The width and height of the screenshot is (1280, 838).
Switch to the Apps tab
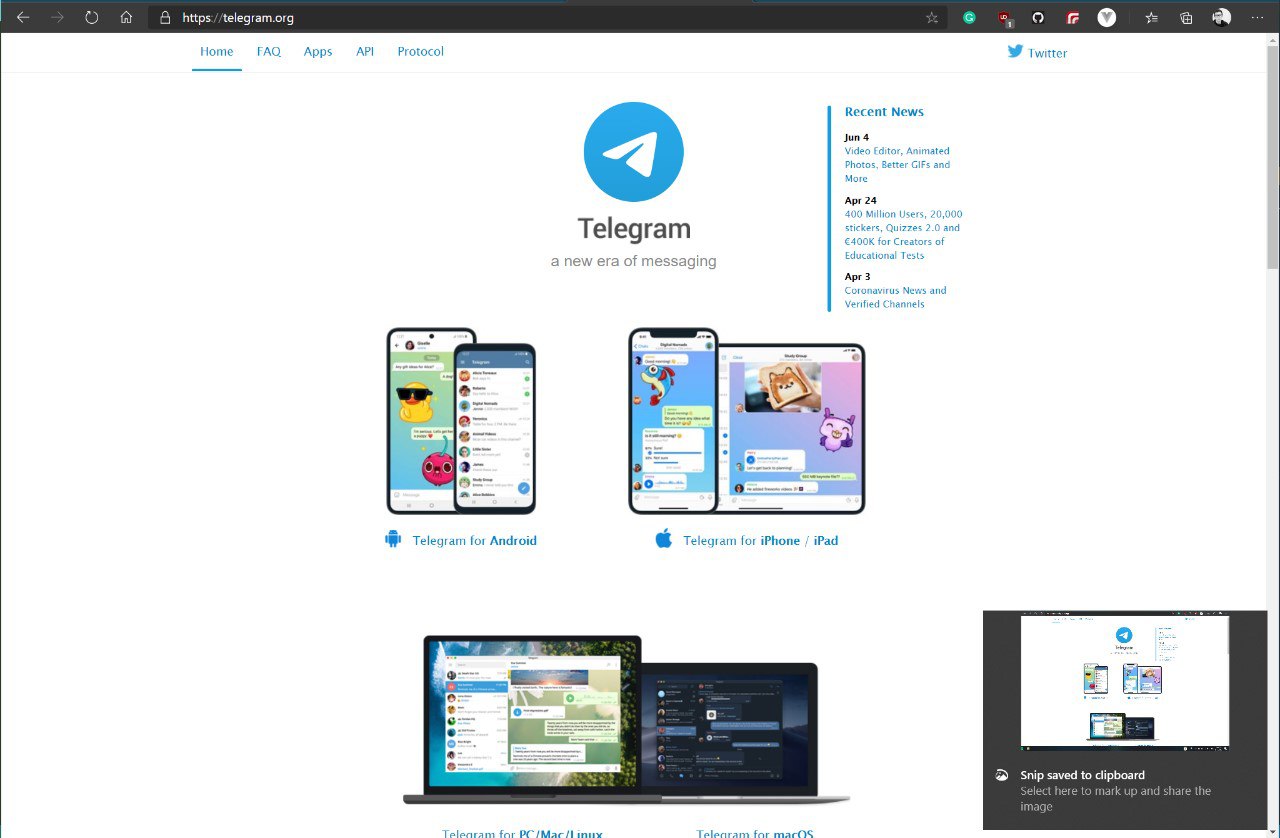coord(318,51)
